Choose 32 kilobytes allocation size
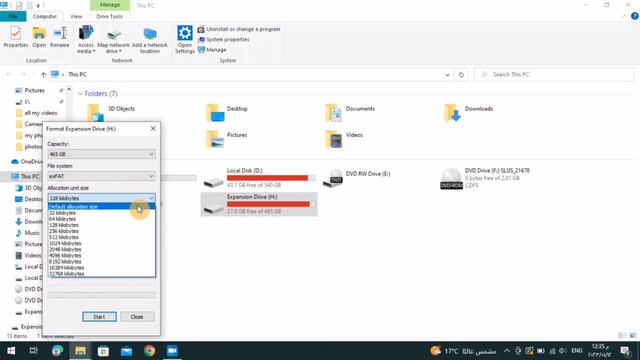This screenshot has width=640, height=360. tap(101, 213)
